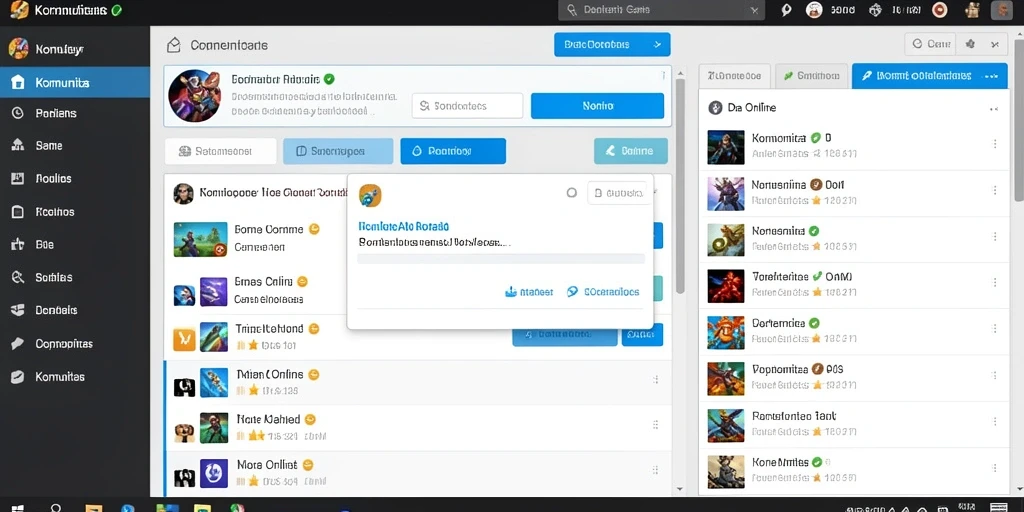Open three-dot menu for Nonusnina Ooif entry
This screenshot has width=1024, height=512.
point(995,190)
